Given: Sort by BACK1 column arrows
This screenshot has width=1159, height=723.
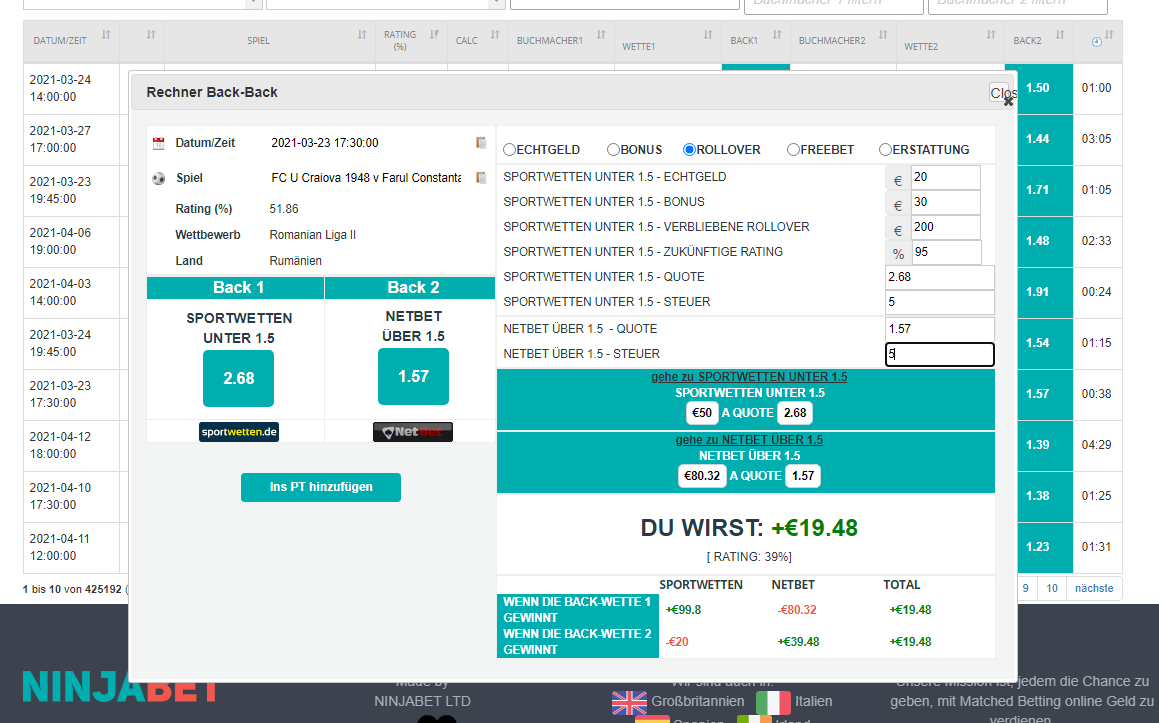Looking at the screenshot, I should [x=777, y=35].
